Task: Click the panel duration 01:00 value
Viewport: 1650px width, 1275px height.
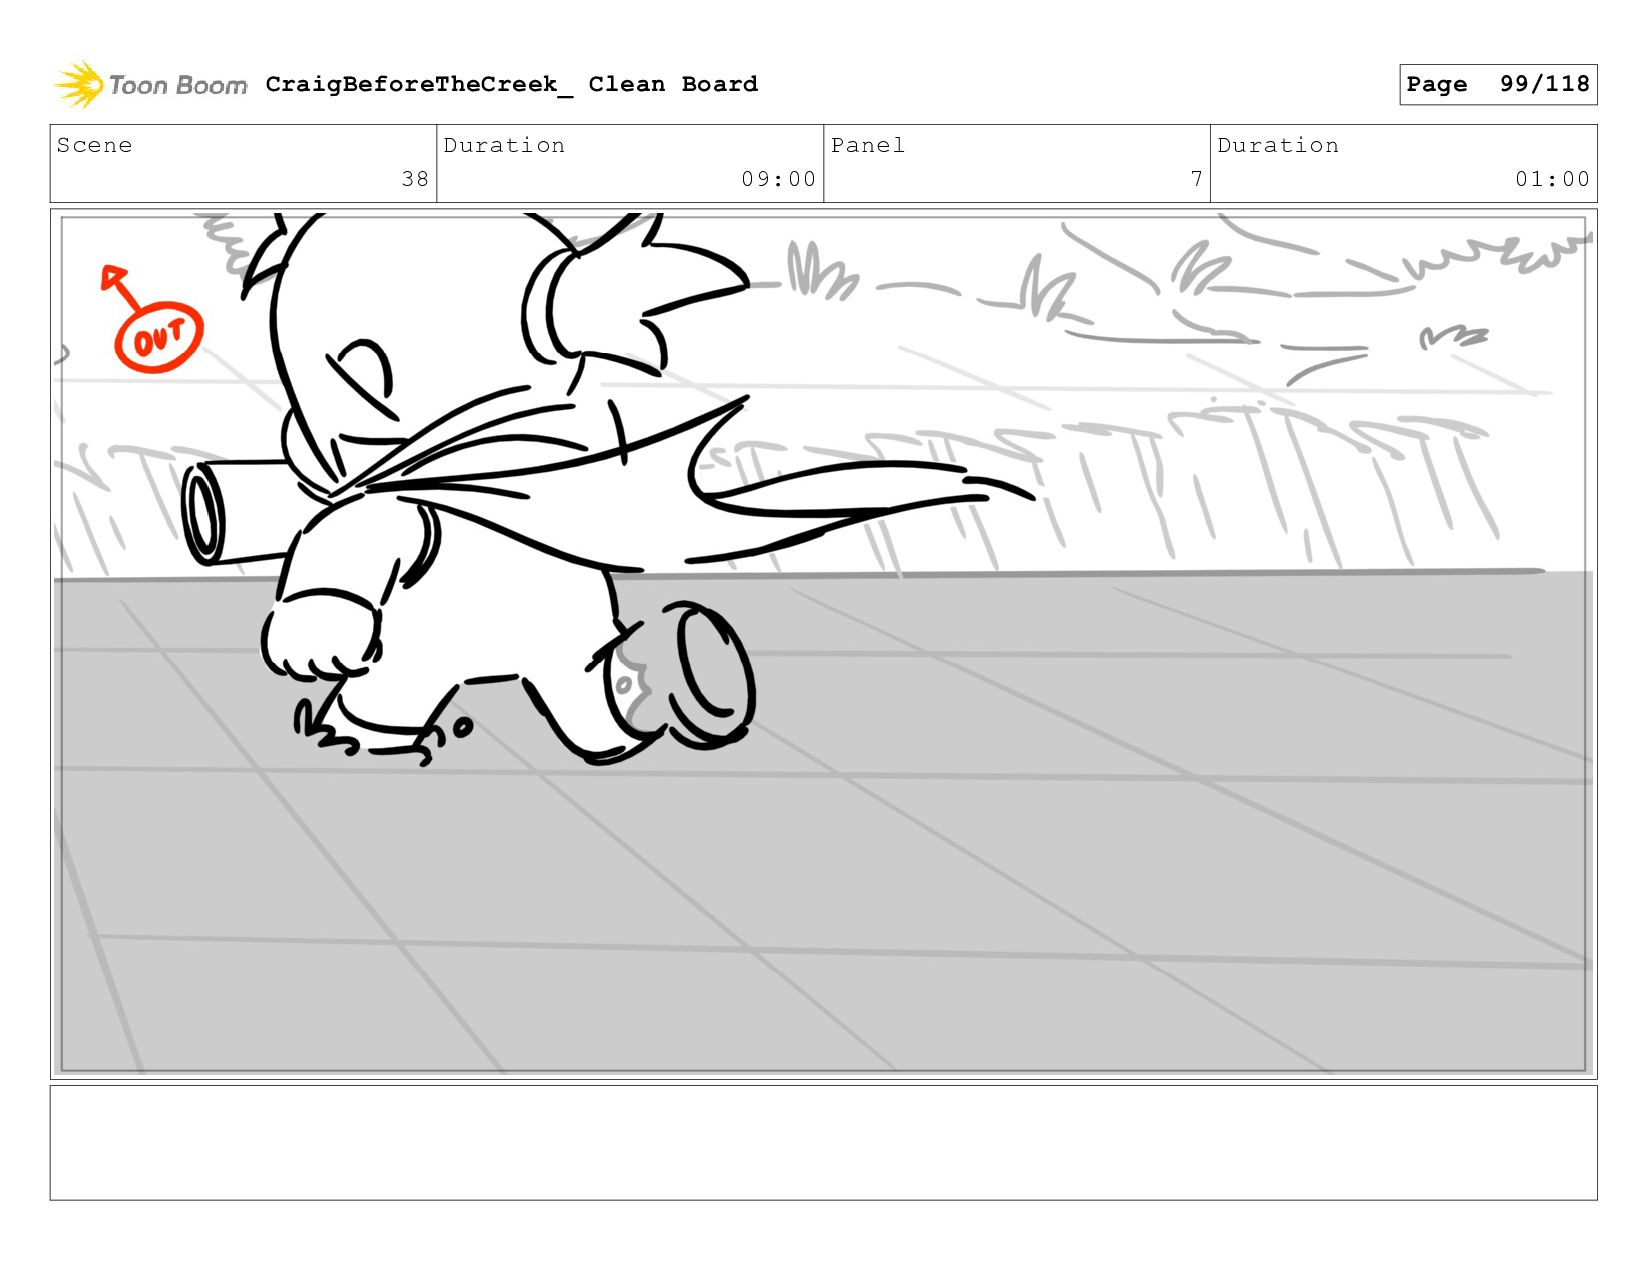Action: (1552, 179)
